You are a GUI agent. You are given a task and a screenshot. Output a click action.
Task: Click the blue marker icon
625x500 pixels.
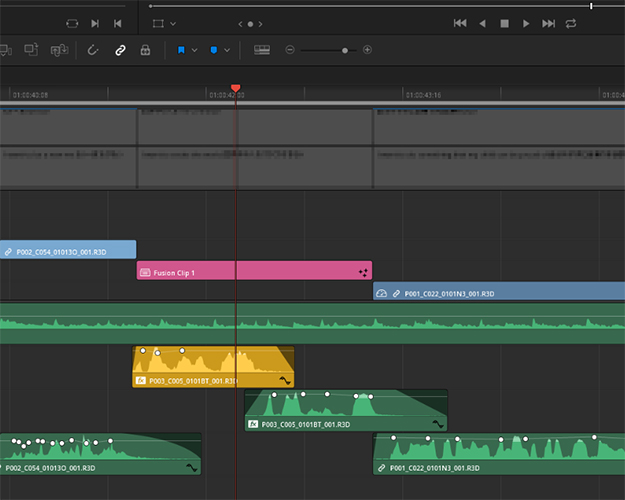214,49
